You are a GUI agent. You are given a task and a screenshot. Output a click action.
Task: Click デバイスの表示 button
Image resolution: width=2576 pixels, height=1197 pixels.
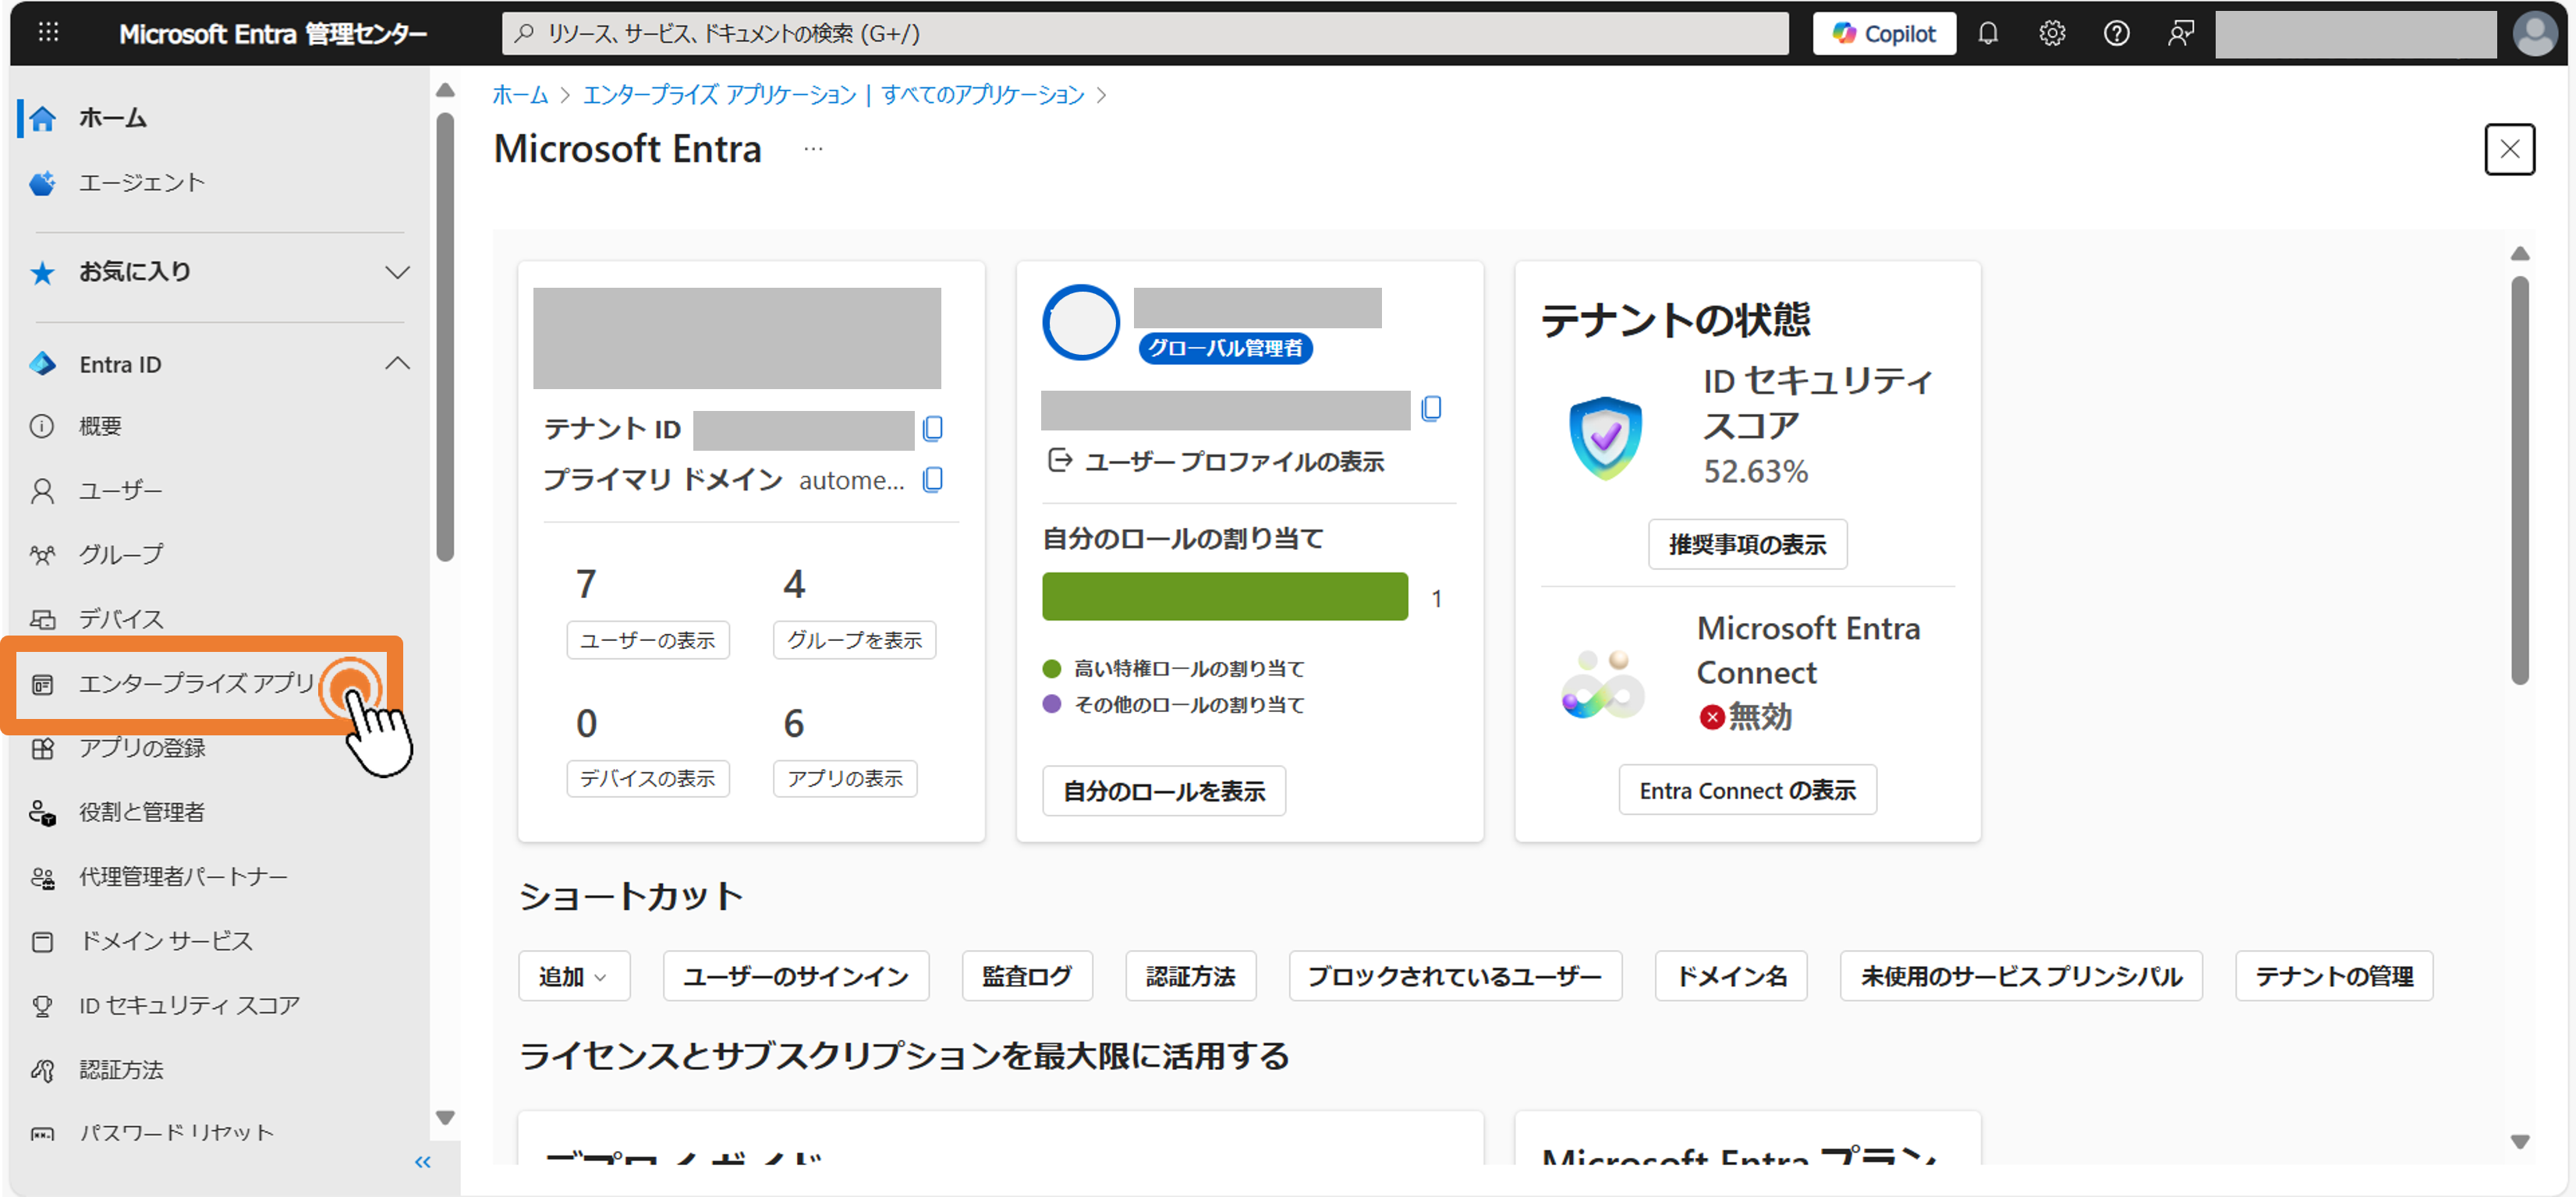click(648, 779)
